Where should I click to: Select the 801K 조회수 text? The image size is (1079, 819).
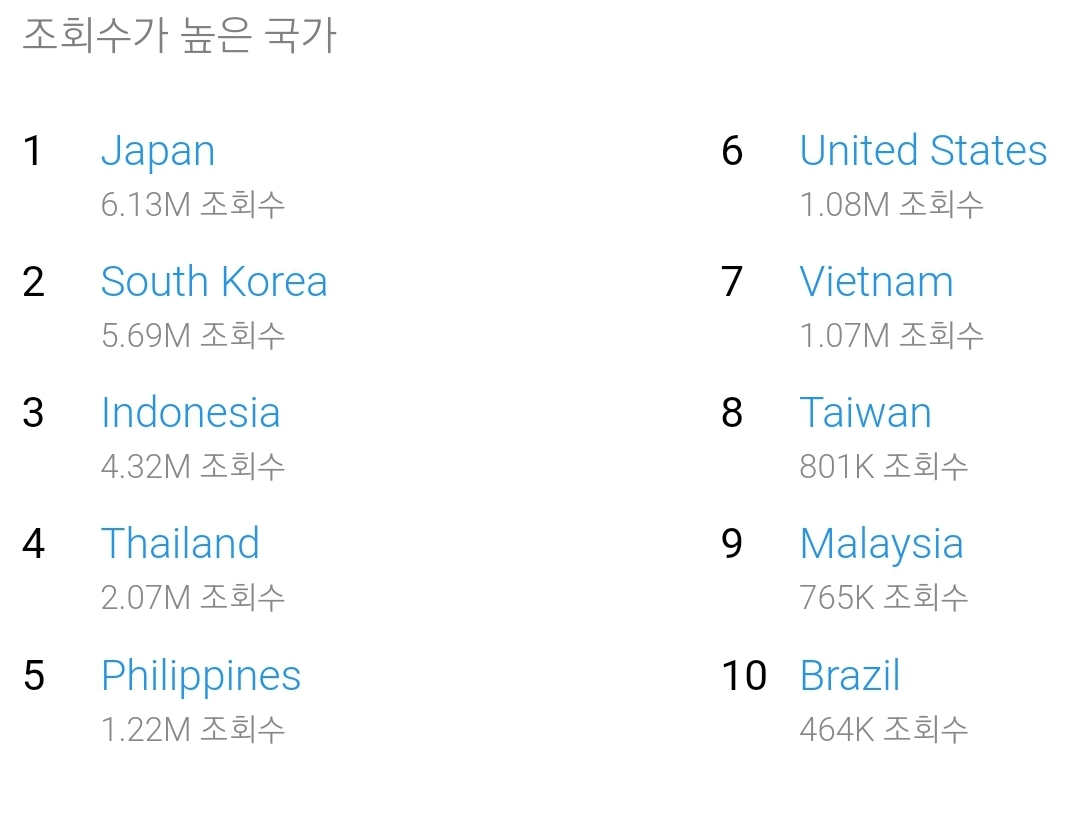(884, 466)
